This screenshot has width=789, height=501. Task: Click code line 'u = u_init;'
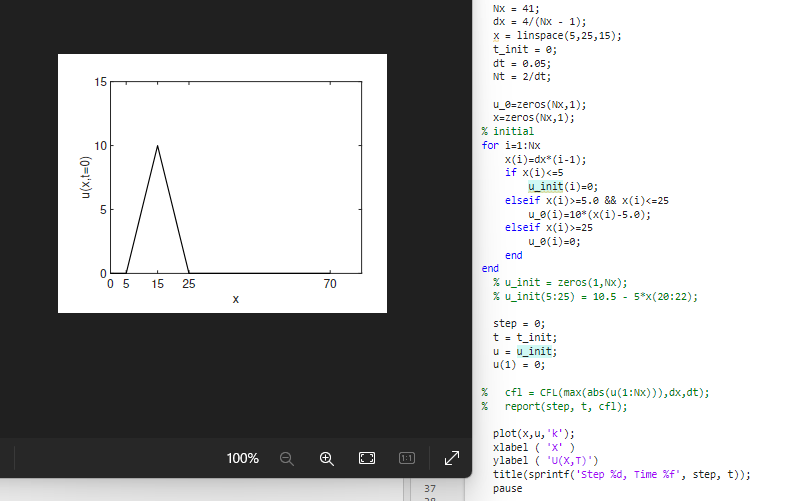coord(525,352)
